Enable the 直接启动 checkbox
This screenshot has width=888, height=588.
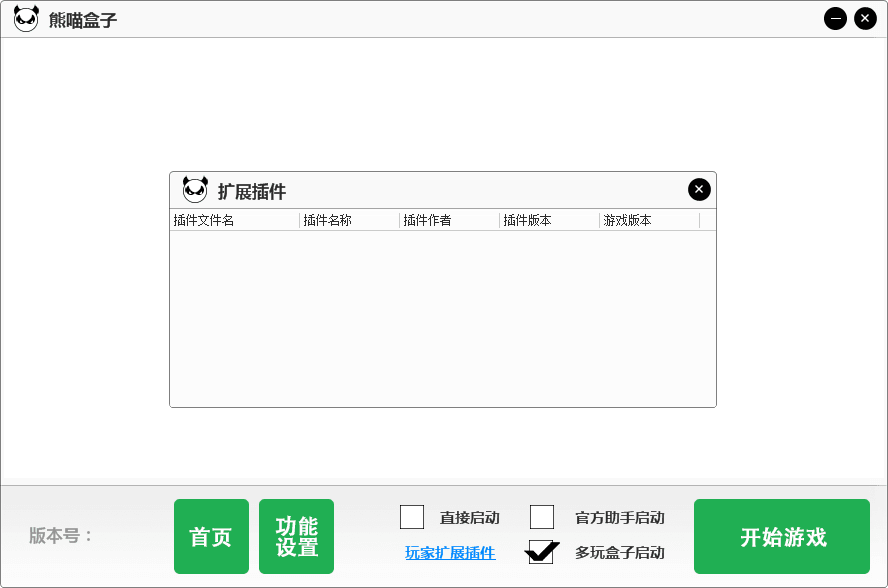[x=412, y=517]
